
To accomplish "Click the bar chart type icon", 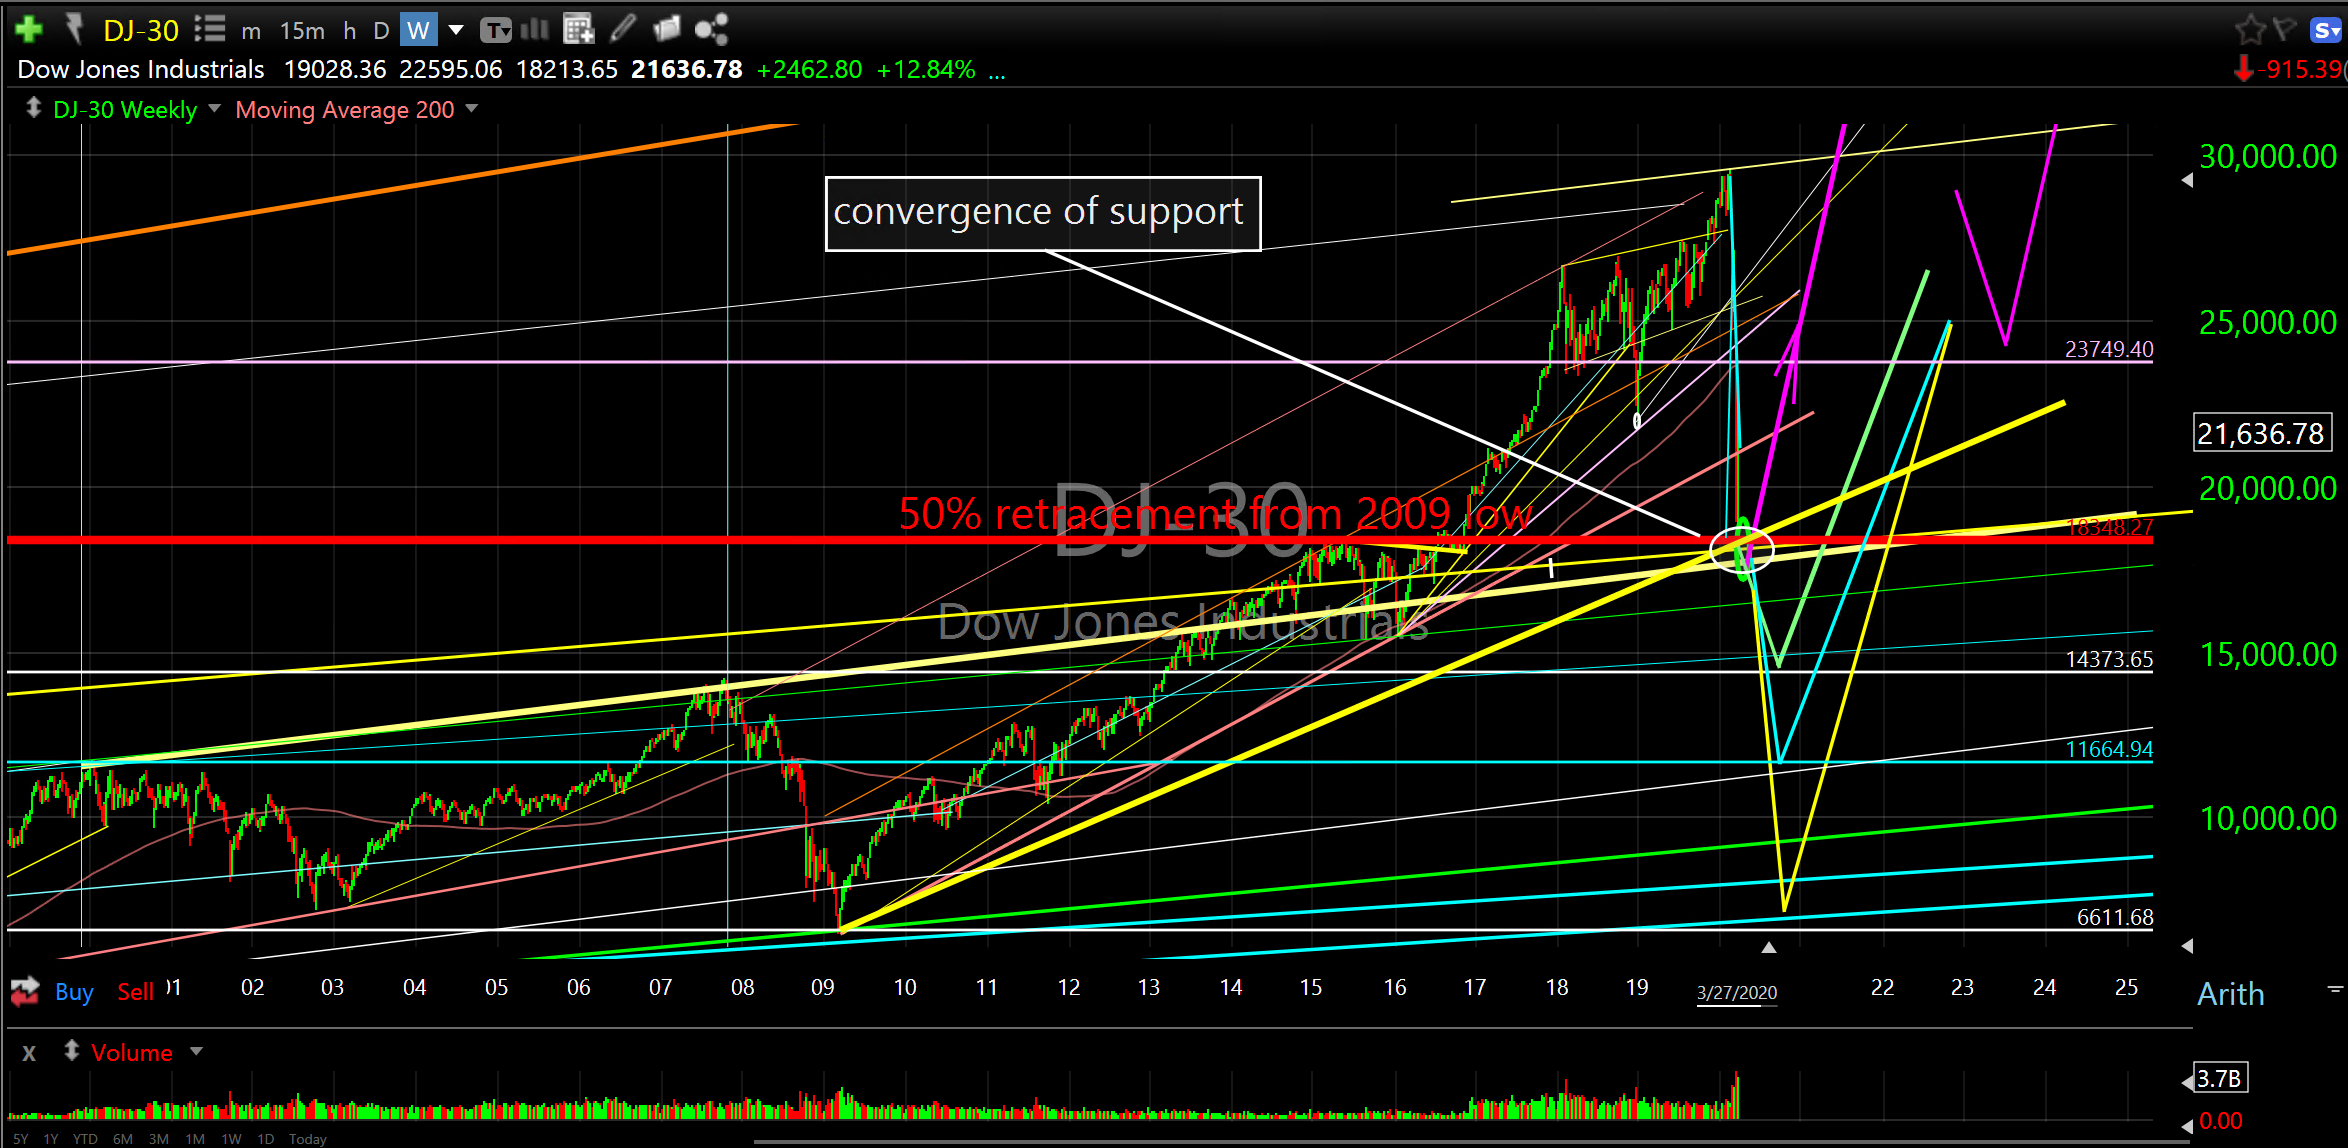I will point(535,29).
